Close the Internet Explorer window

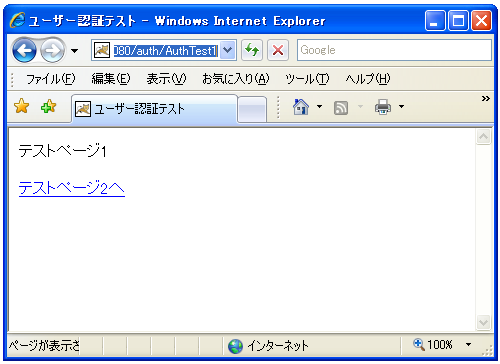click(481, 21)
